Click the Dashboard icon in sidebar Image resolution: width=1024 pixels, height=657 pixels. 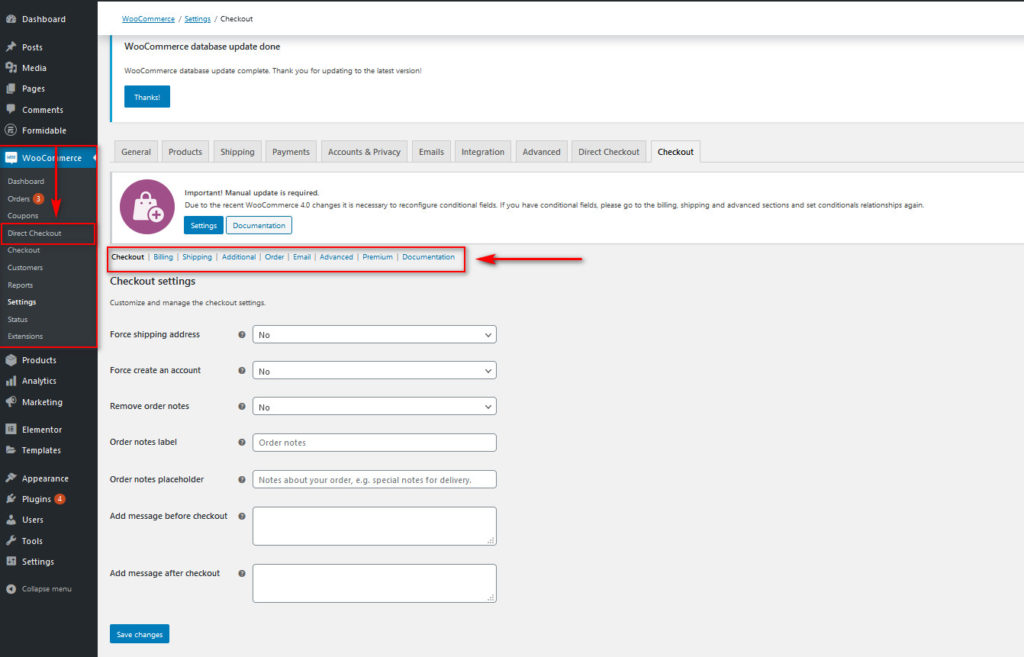pos(11,19)
